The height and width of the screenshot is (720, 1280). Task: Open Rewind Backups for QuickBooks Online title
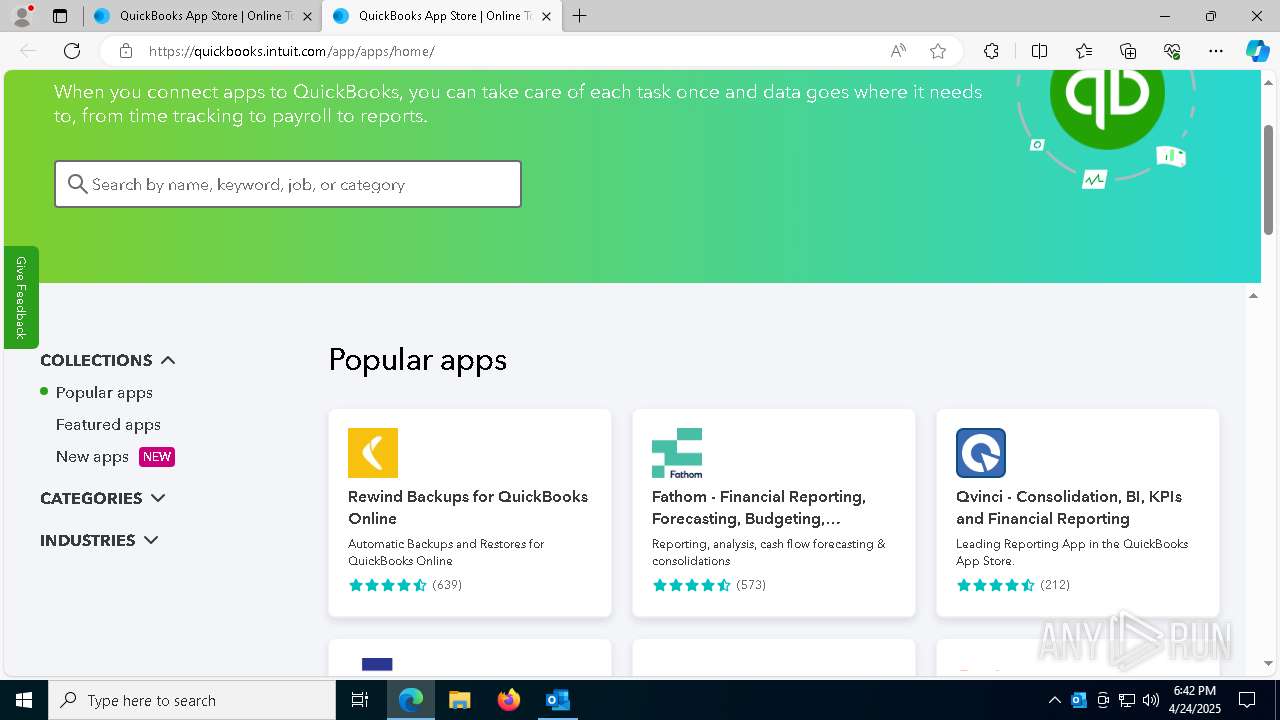(x=468, y=507)
